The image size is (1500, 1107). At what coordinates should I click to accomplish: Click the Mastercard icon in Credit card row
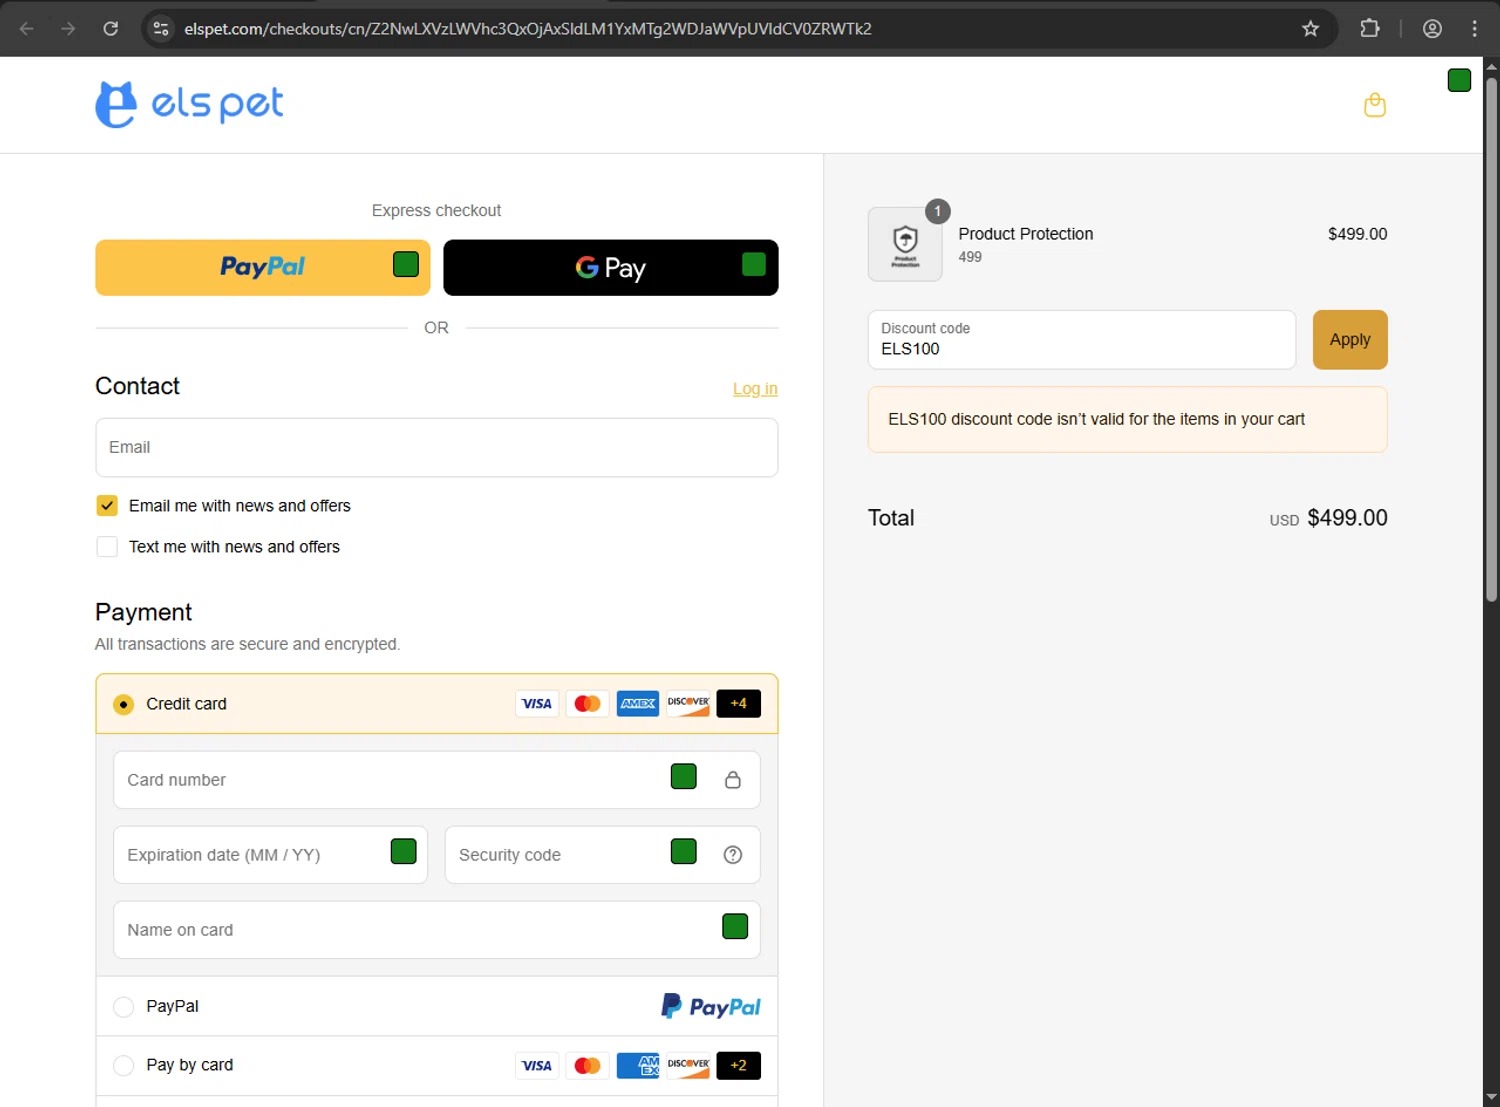point(588,704)
